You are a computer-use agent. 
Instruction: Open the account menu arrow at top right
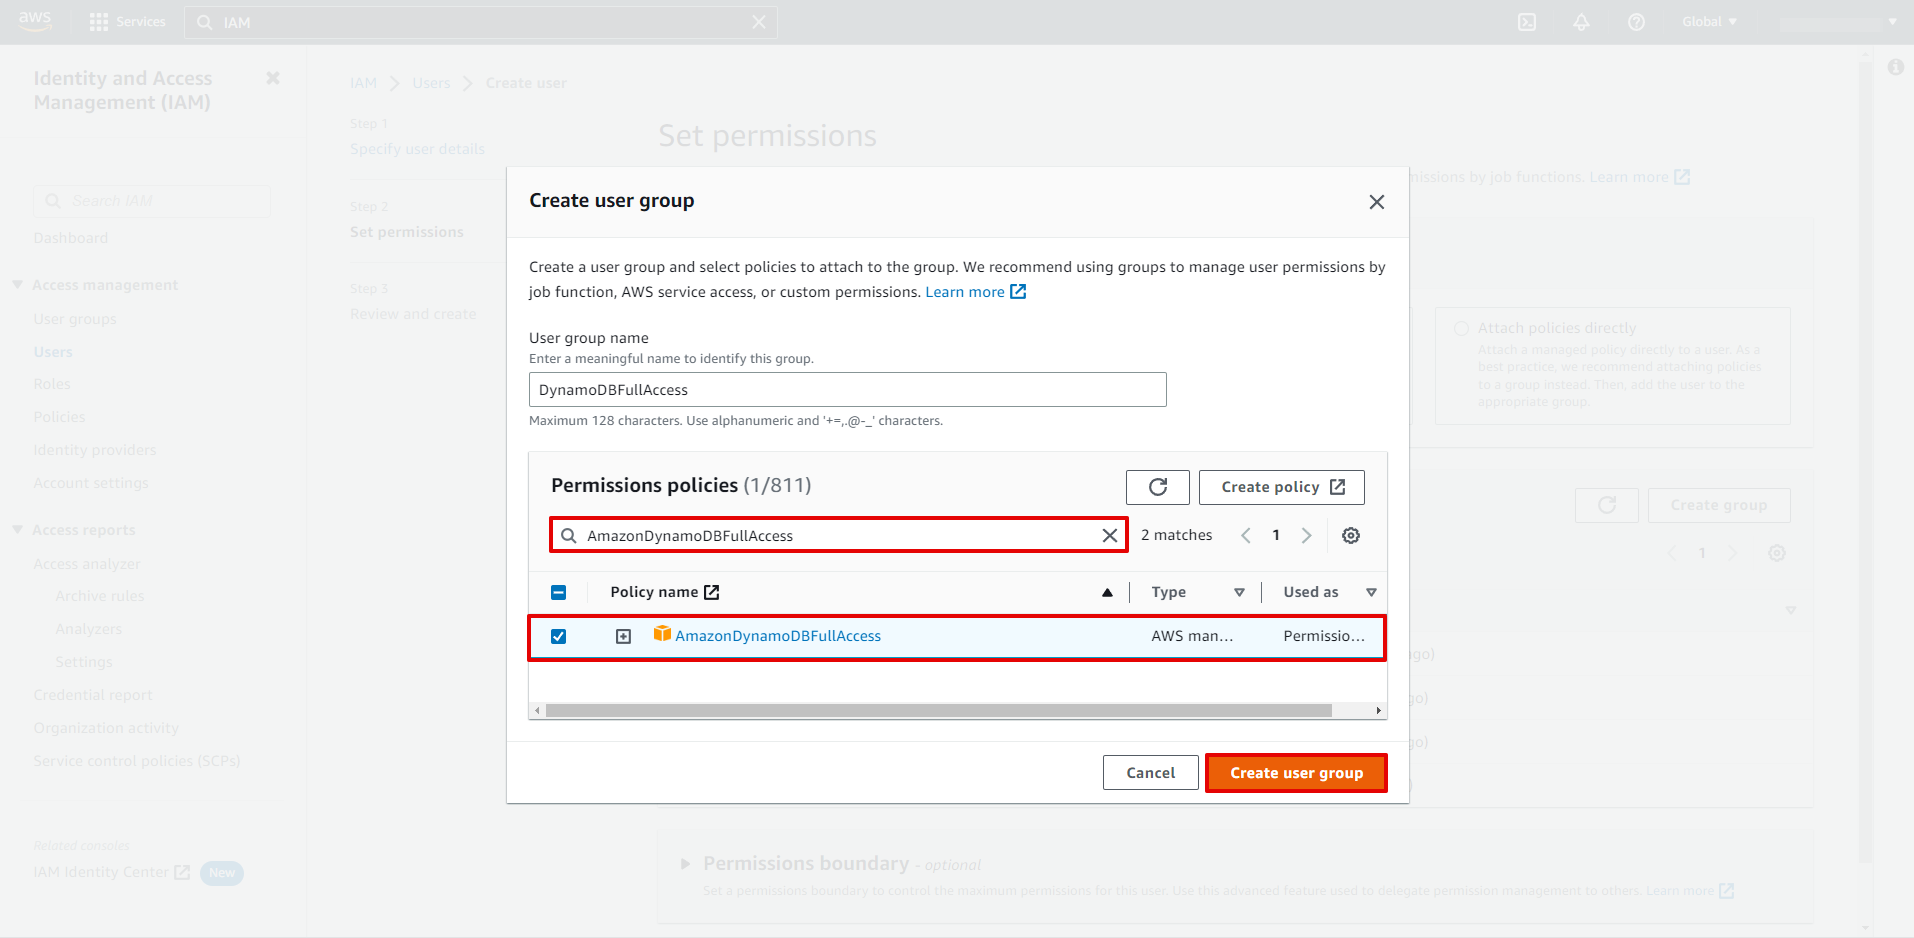click(x=1893, y=22)
